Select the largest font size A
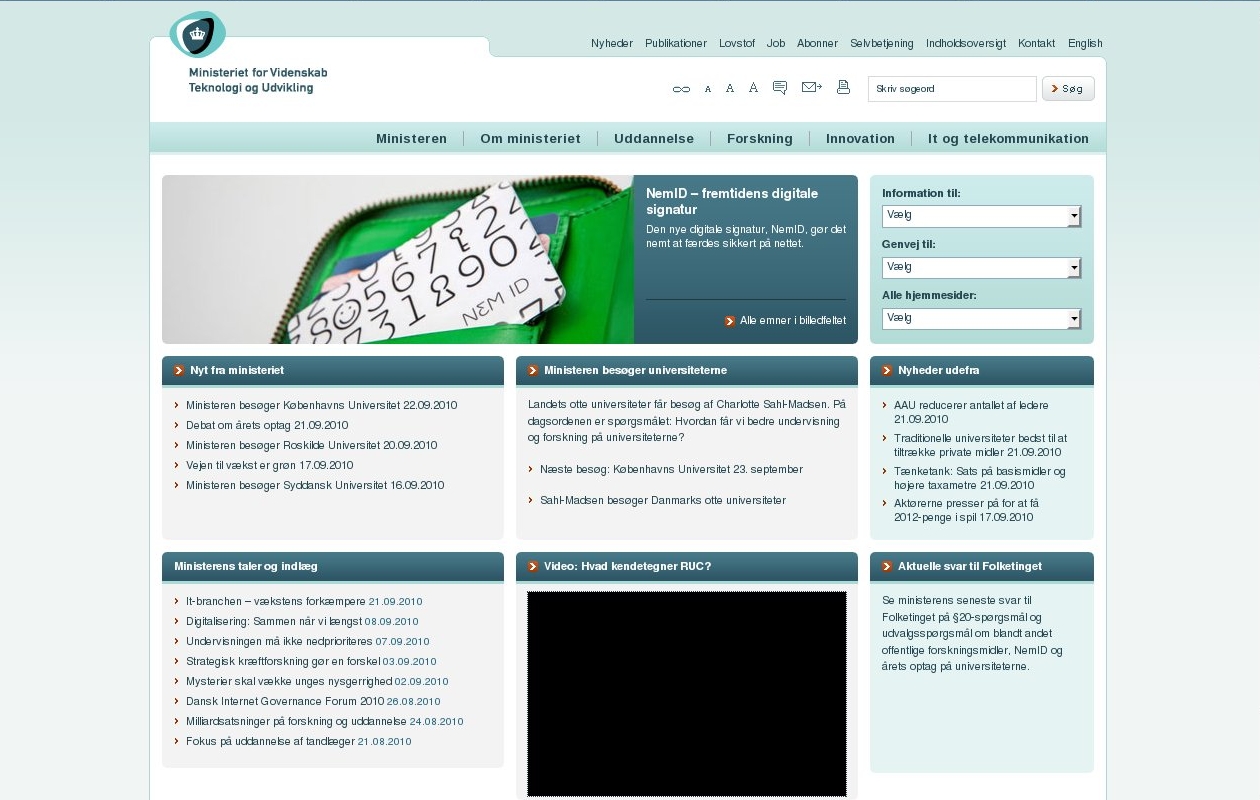Viewport: 1260px width, 800px height. (x=753, y=88)
